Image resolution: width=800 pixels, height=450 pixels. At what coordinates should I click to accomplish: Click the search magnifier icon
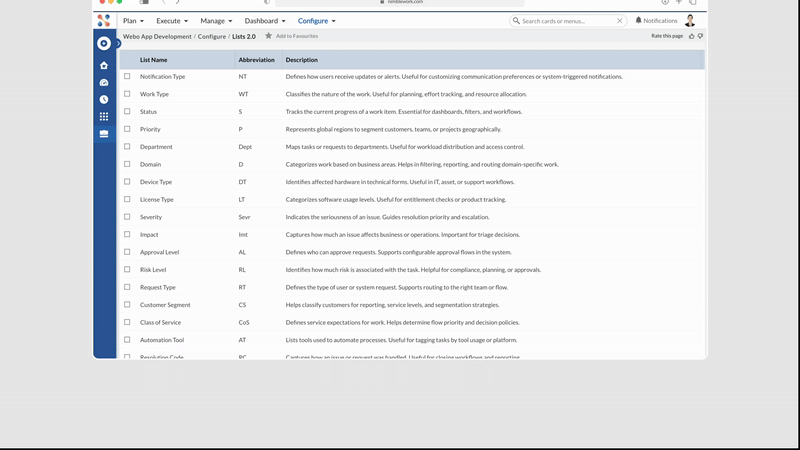click(516, 21)
